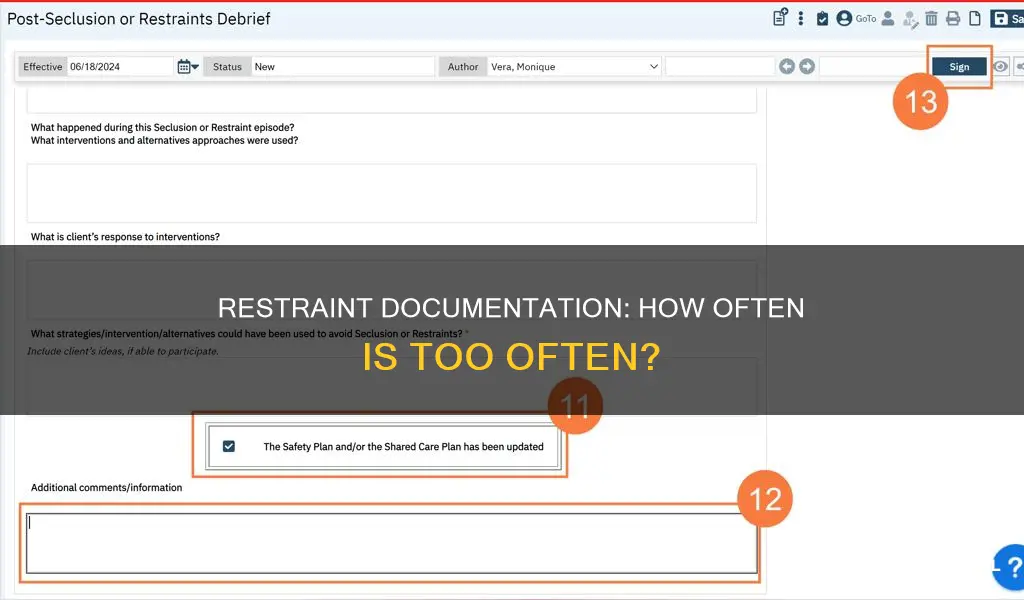1024x600 pixels.
Task: Click the text box under episode interventions question
Action: 391,193
